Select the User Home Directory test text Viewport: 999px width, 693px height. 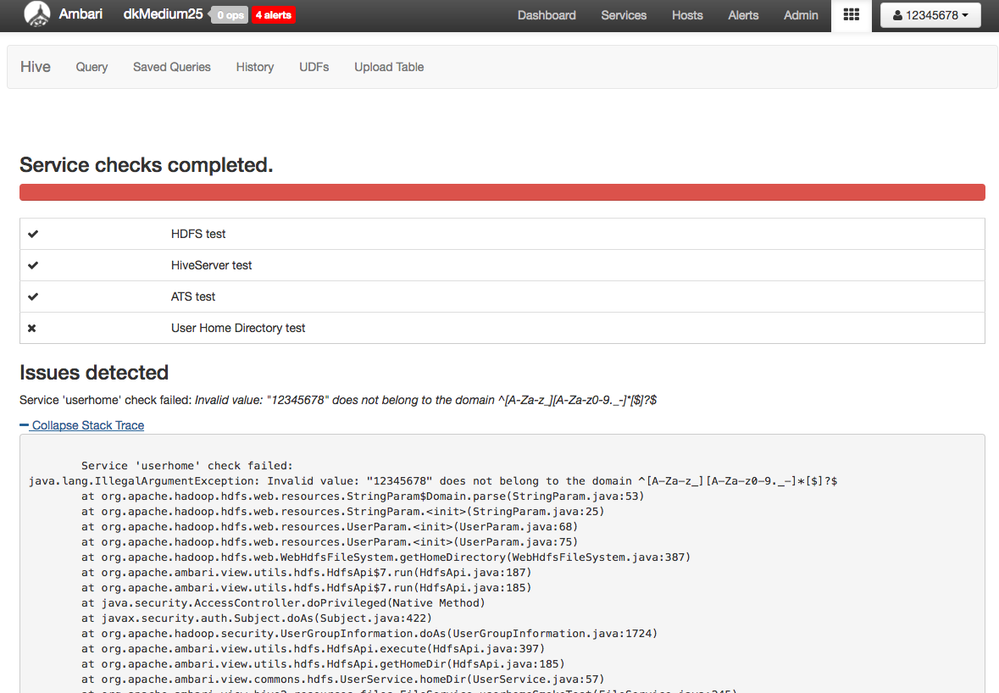point(238,328)
